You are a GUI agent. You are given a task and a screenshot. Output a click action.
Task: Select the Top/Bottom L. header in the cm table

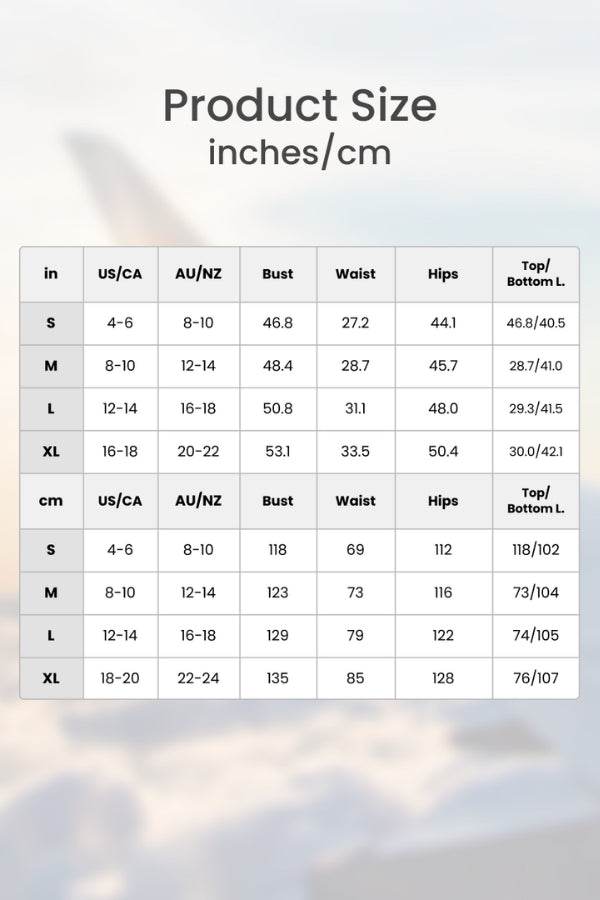point(536,501)
